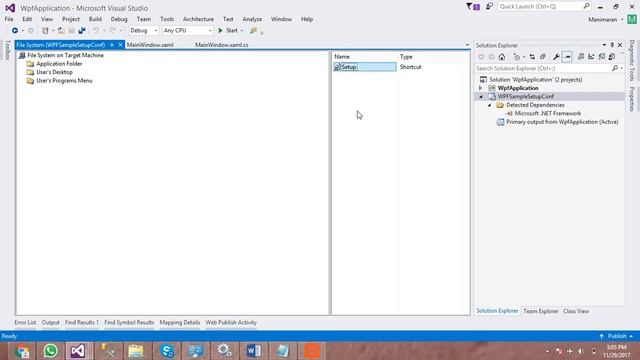
Task: Click the feedback icon beside Quick Launch
Action: click(489, 7)
